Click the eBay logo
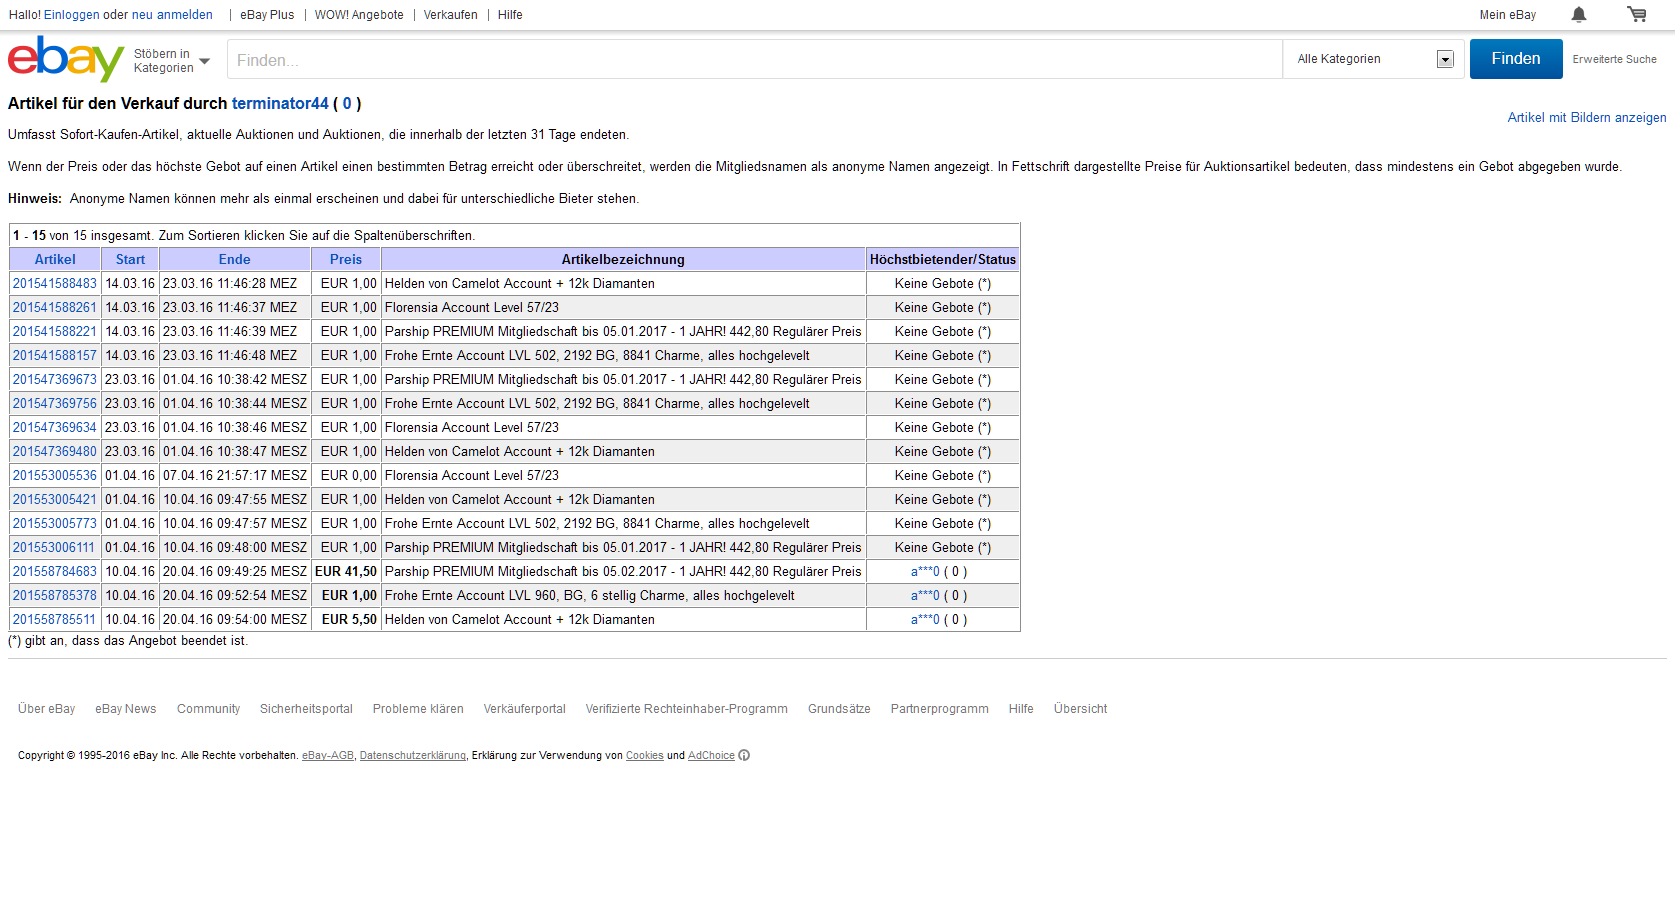1675x908 pixels. click(x=66, y=59)
